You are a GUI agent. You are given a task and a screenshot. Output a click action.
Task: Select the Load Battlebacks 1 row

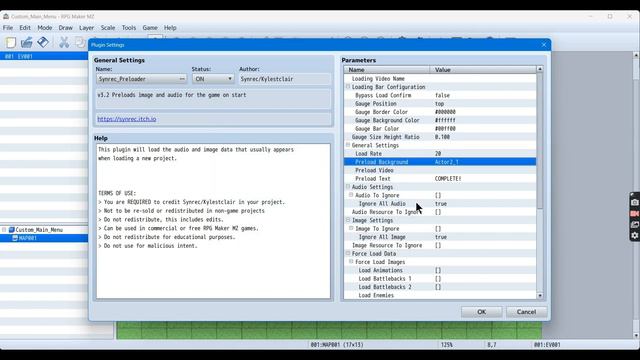coord(440,278)
